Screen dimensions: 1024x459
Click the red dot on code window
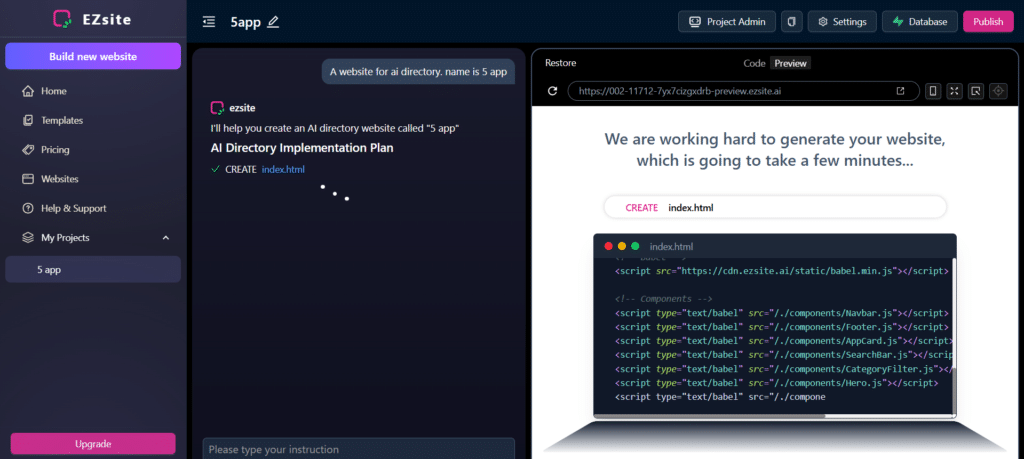(x=609, y=246)
